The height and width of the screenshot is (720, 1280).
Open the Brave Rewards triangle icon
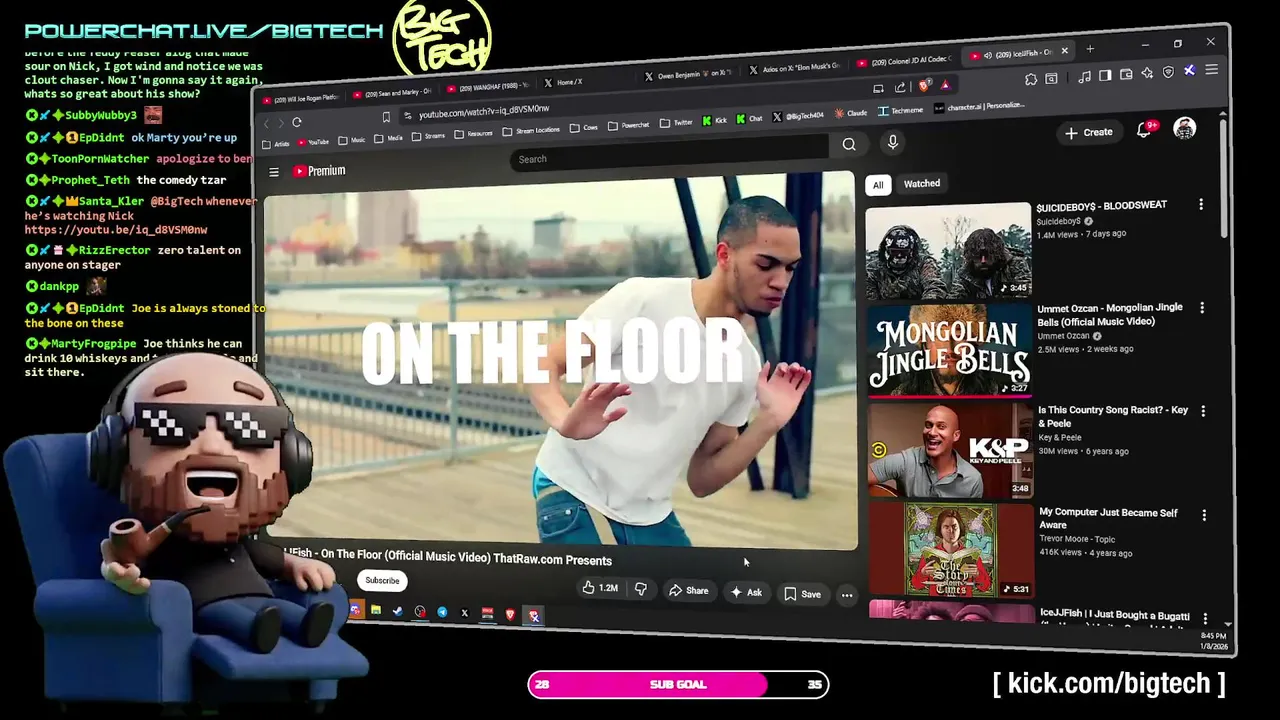pos(945,84)
